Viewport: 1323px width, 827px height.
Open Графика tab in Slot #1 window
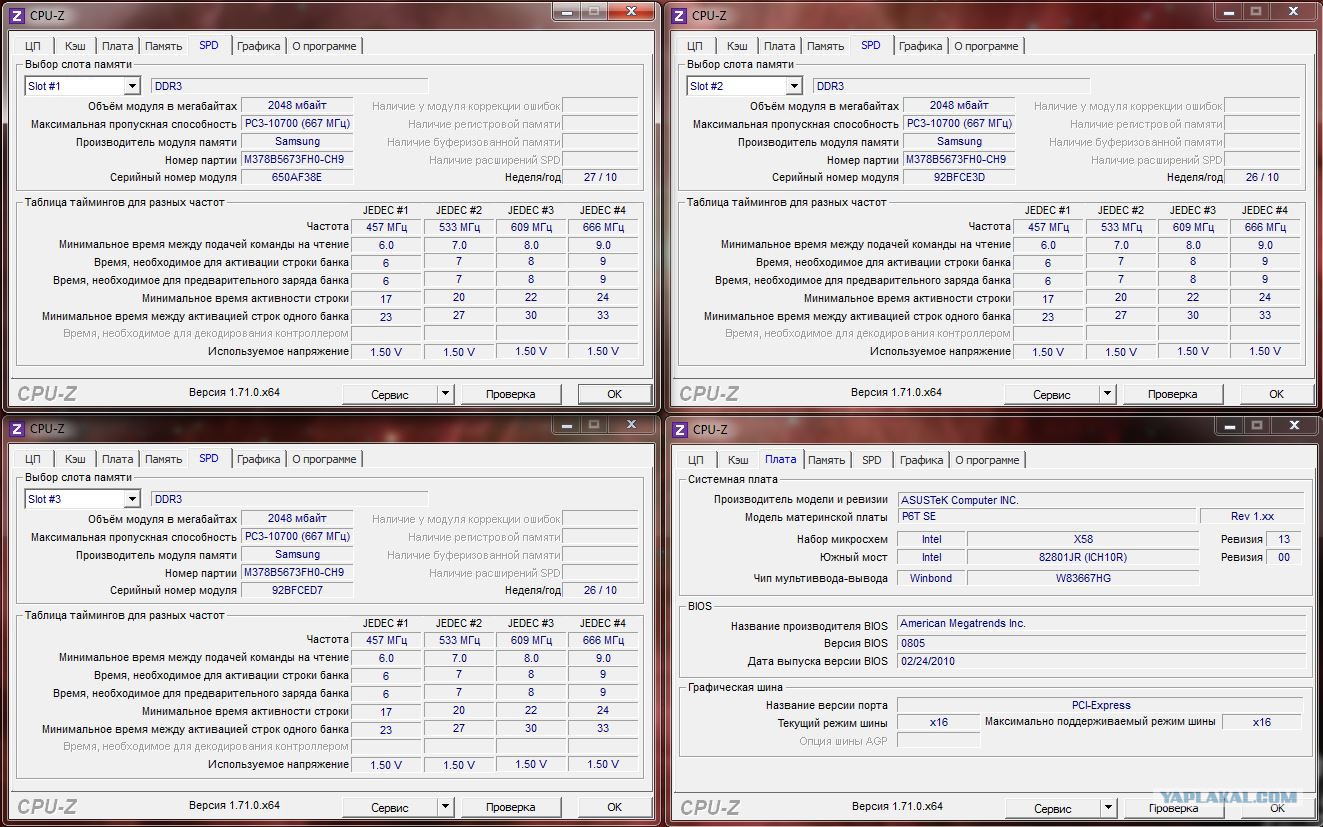click(x=259, y=46)
